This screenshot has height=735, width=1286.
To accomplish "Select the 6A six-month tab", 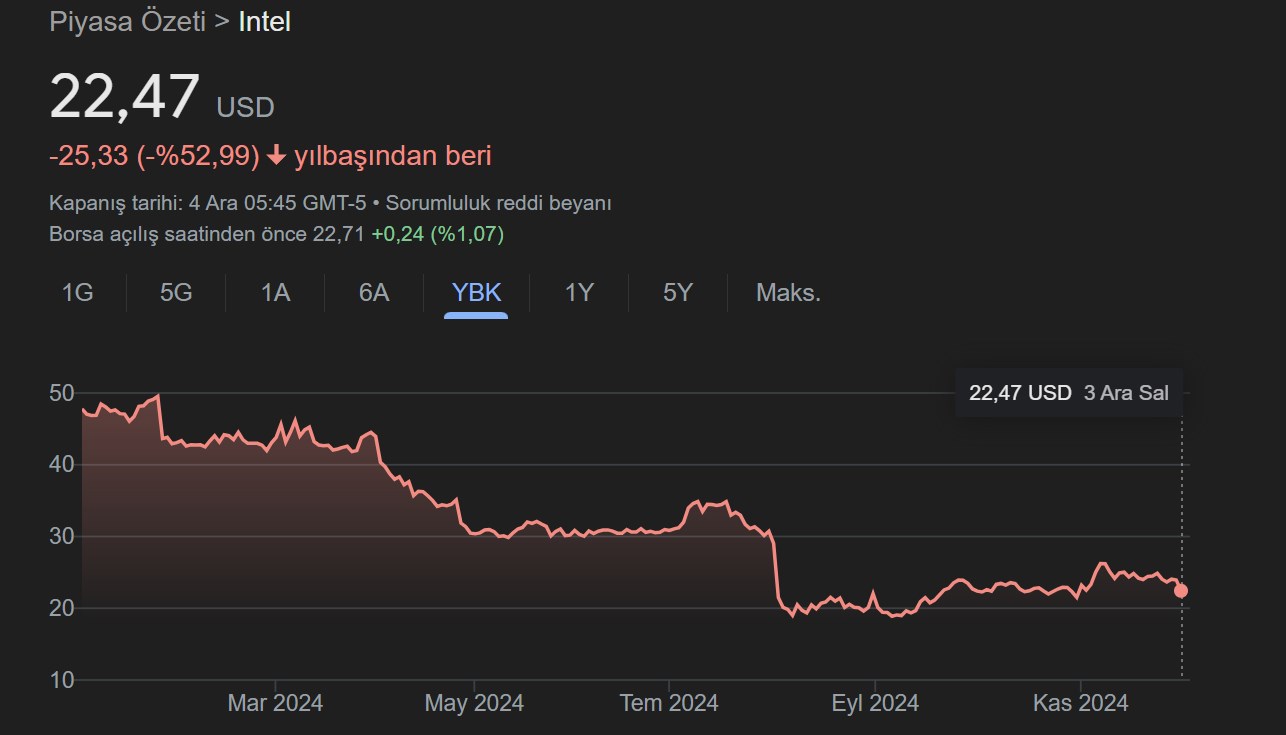I will click(374, 293).
